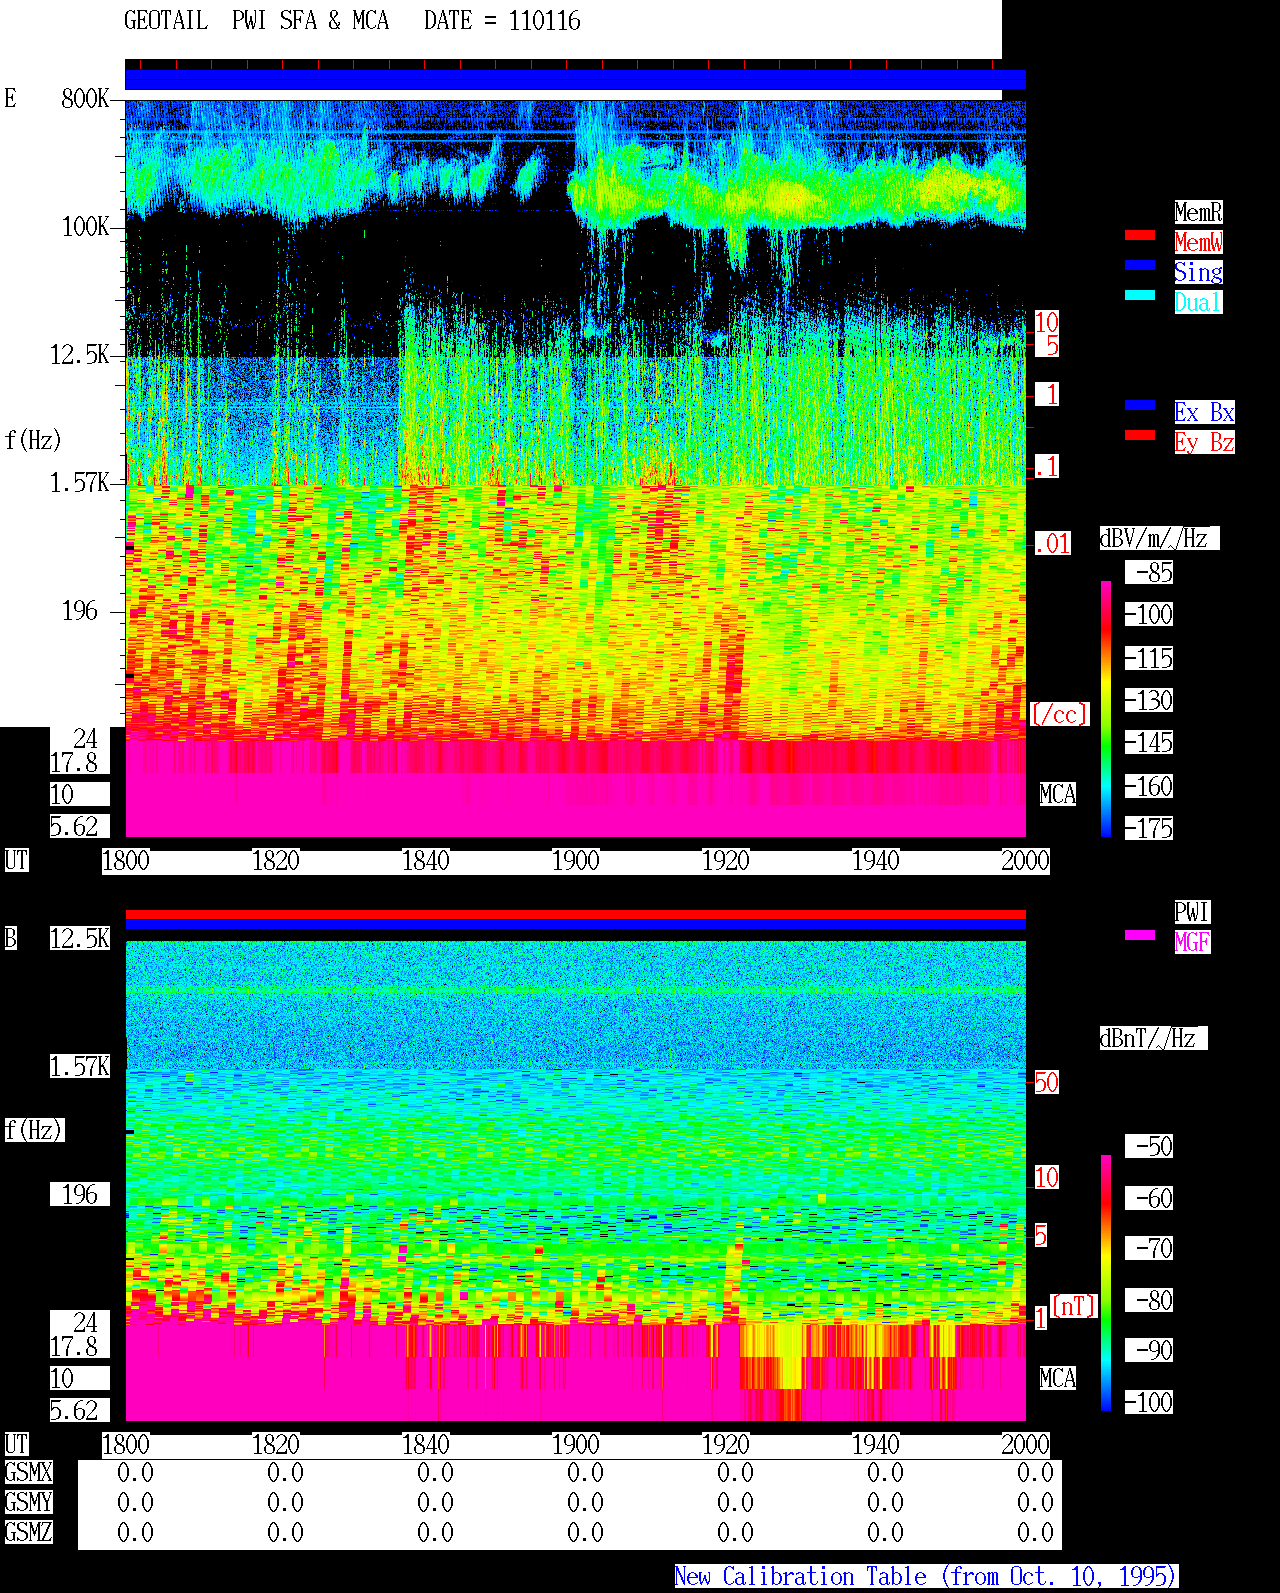Click the red Ey Bz legend swatch
The image size is (1280, 1593).
[1140, 435]
